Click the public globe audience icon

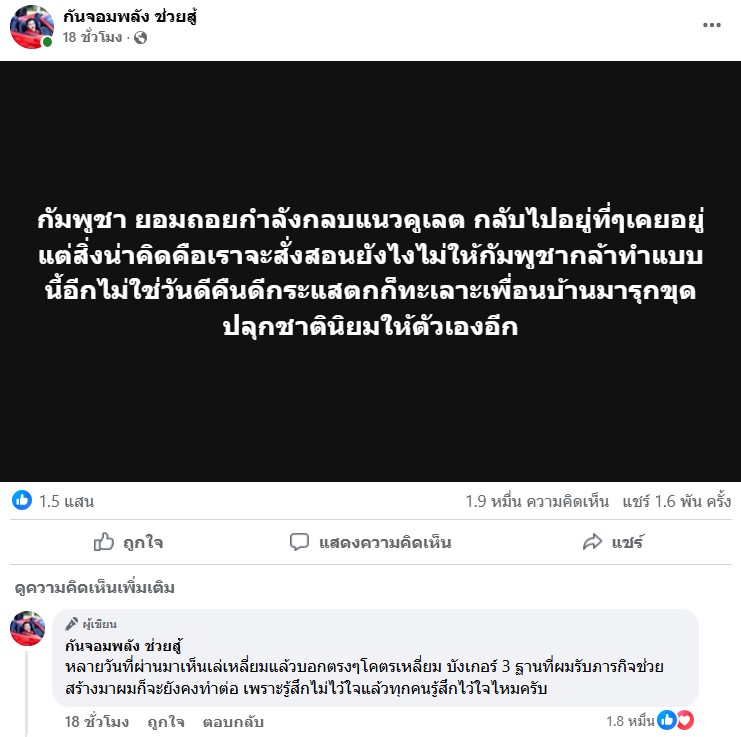(x=140, y=37)
